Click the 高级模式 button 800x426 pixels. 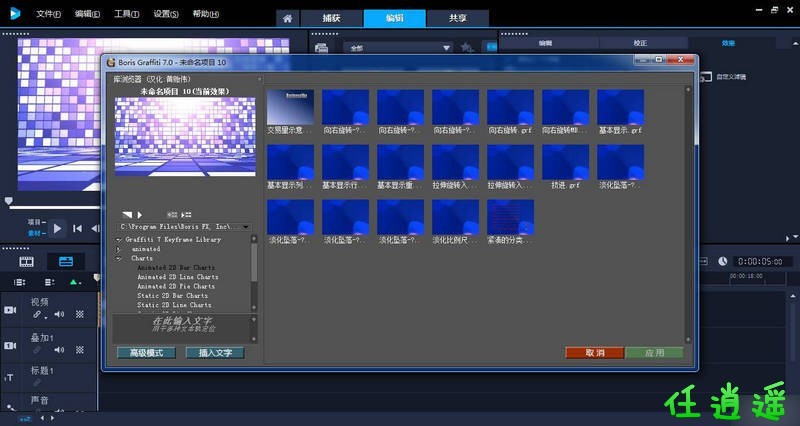146,353
